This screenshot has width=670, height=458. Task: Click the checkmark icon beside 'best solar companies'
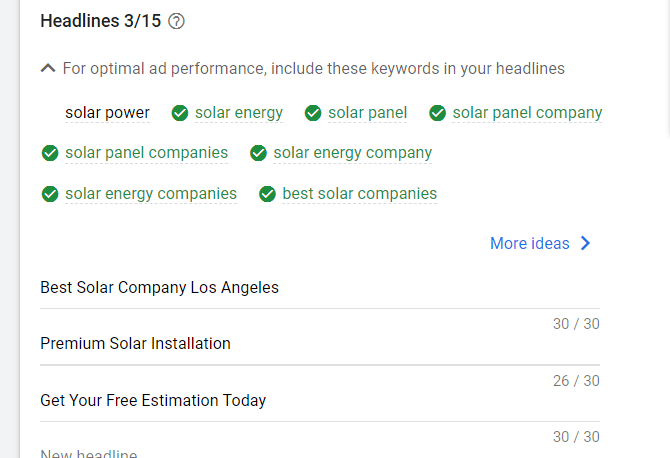point(267,194)
